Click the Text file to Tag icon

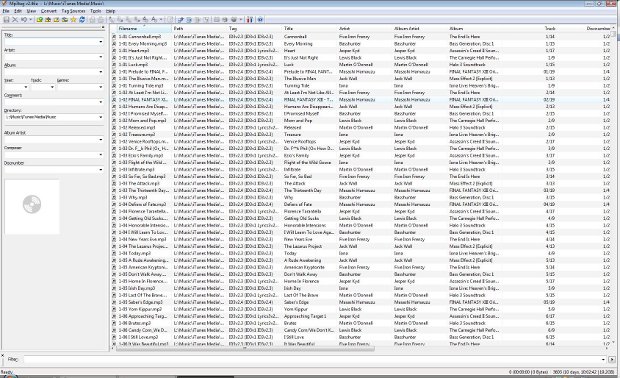(136, 19)
